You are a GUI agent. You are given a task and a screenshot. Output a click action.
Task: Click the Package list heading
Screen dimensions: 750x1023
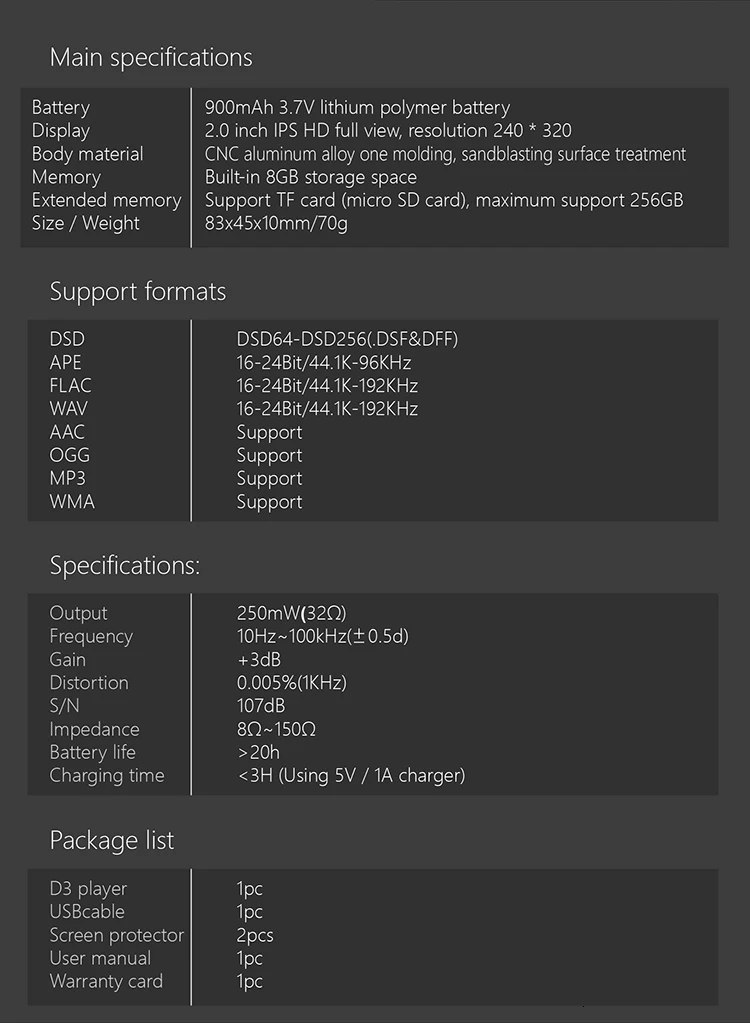(x=112, y=840)
